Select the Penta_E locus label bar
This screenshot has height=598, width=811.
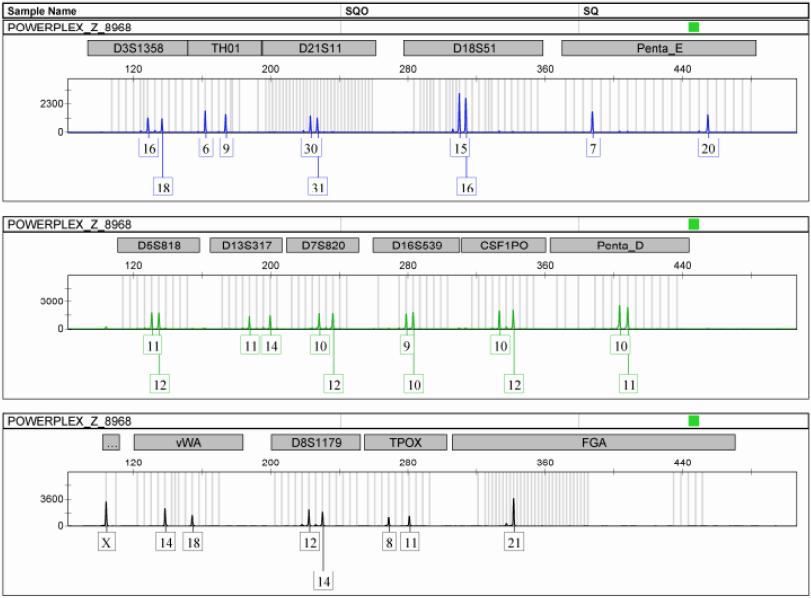(x=658, y=48)
